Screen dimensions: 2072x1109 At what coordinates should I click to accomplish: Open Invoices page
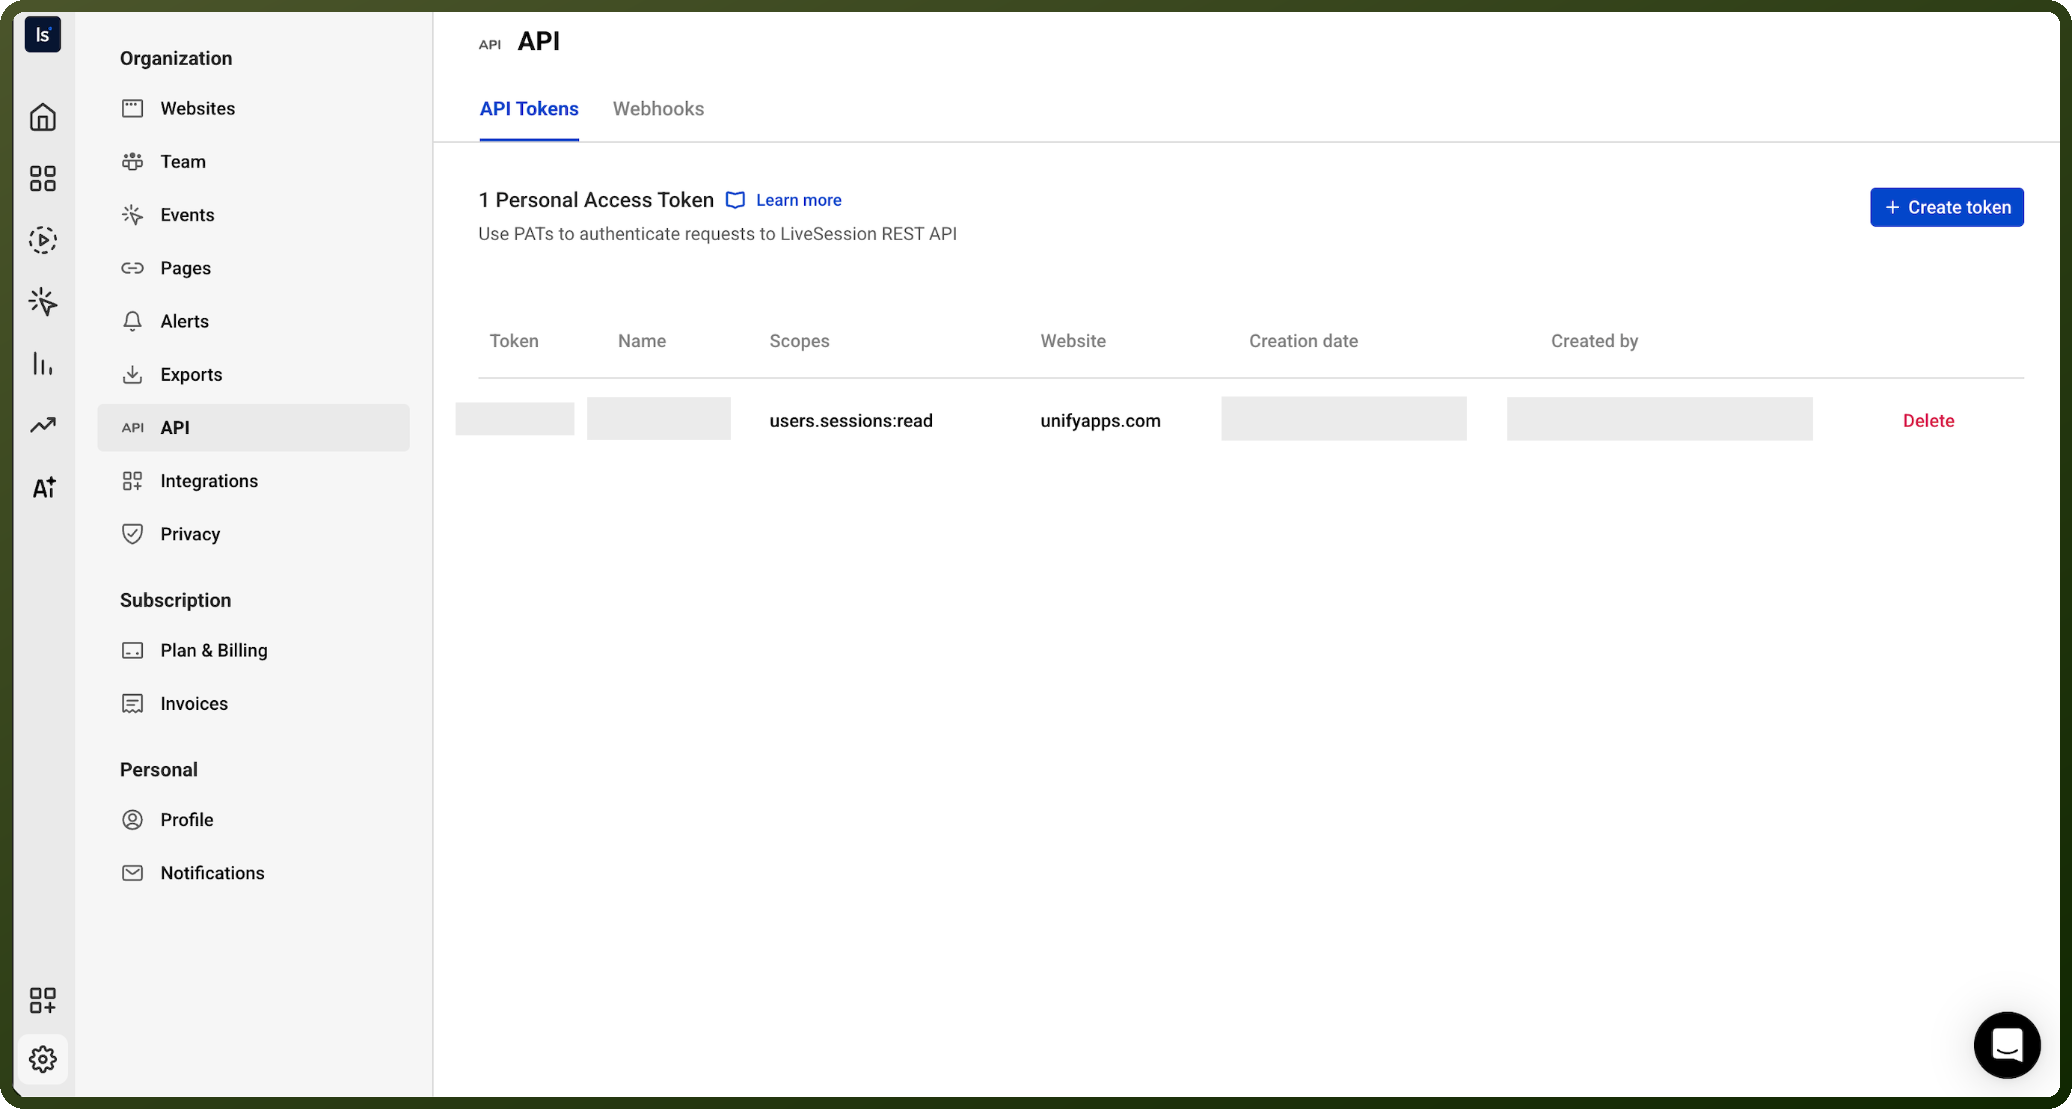coord(253,703)
